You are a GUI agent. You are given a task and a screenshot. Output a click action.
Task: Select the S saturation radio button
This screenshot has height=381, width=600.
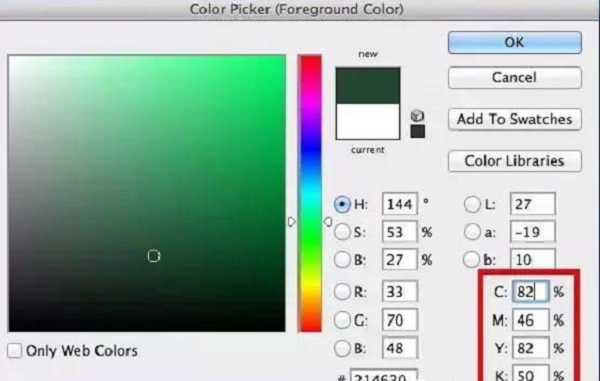coord(342,232)
